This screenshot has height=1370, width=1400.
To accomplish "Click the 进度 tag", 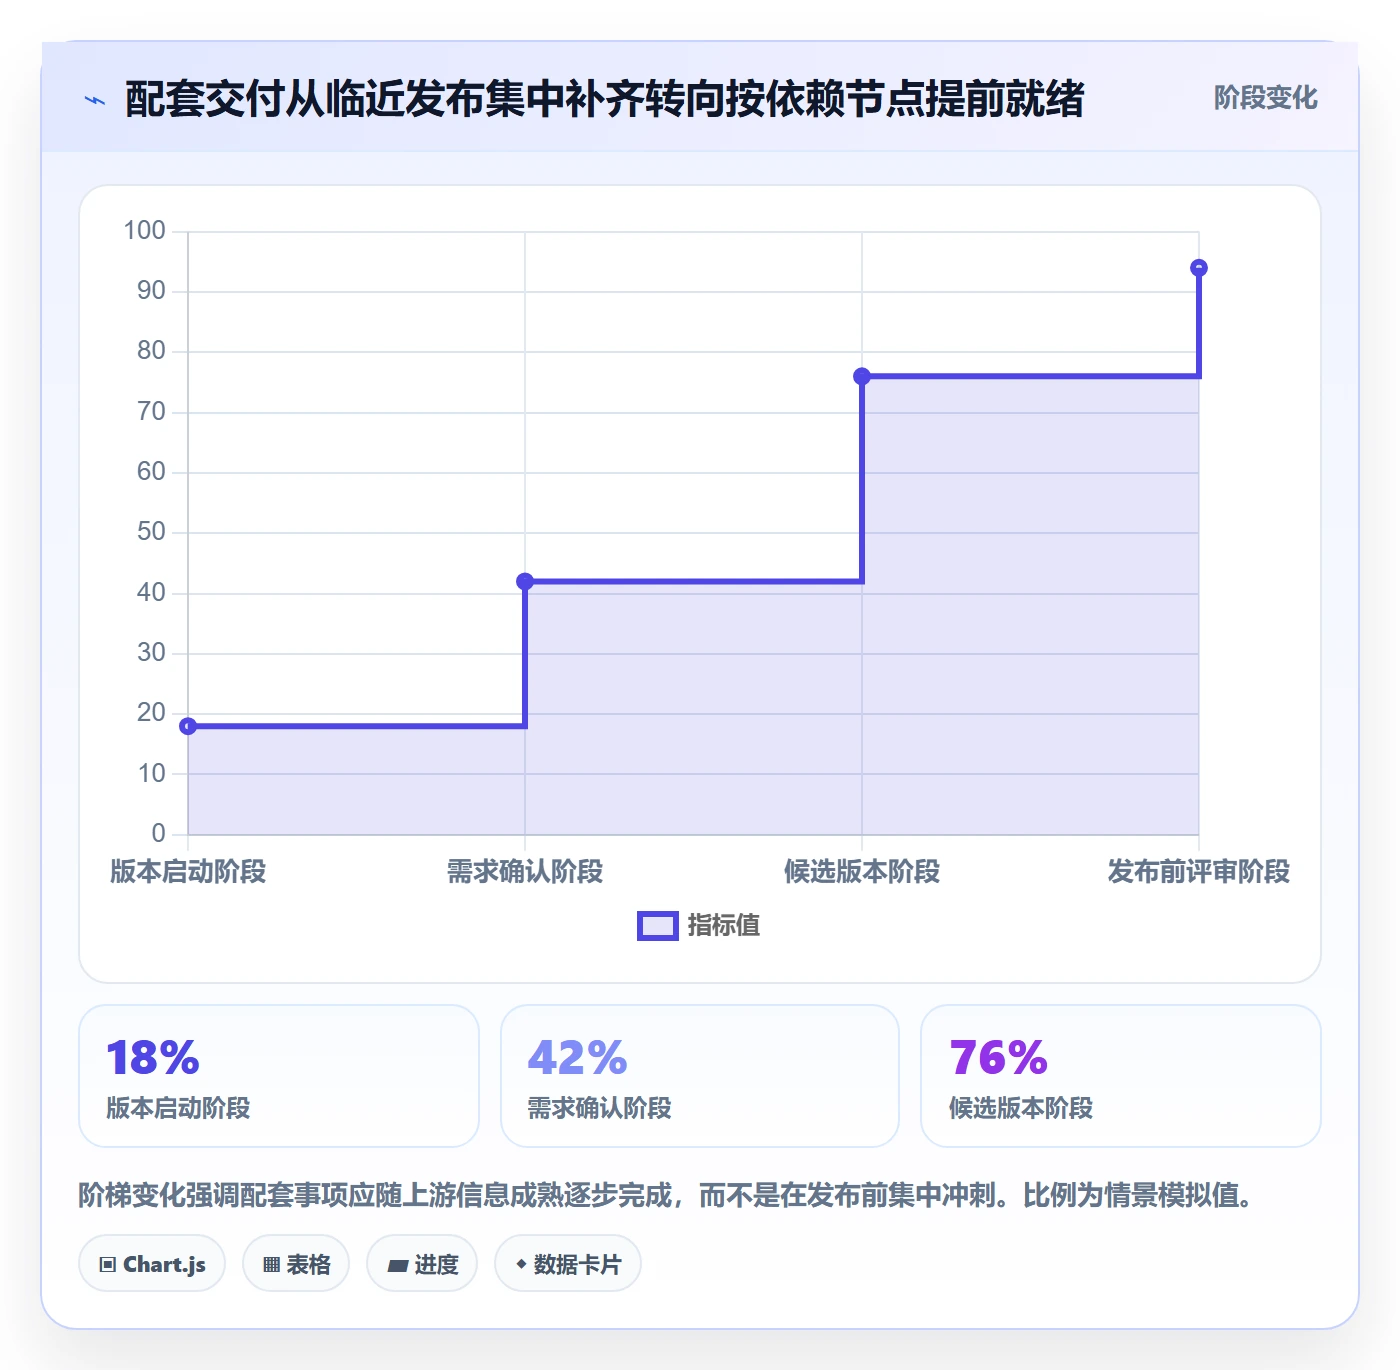I will 422,1264.
